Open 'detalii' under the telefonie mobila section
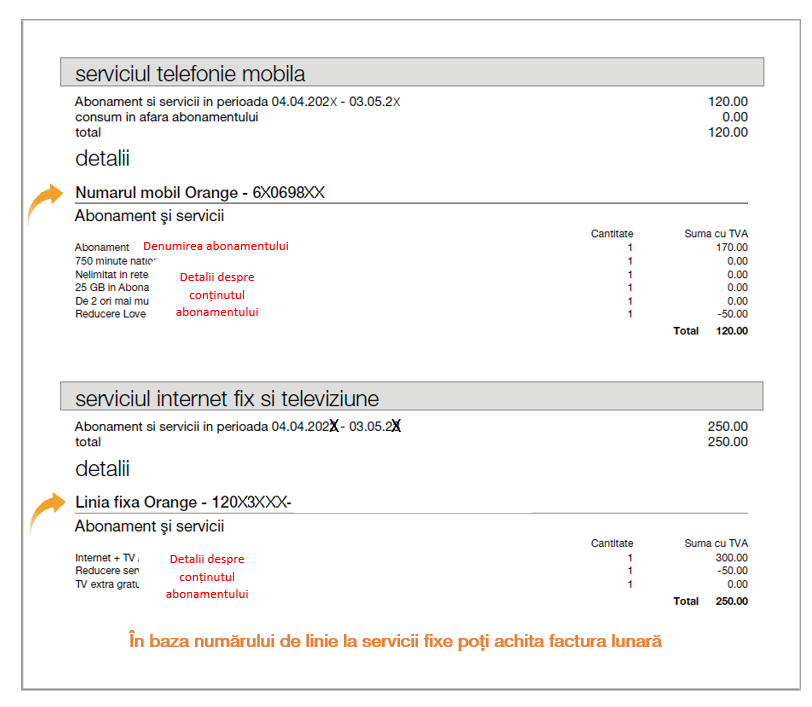Image resolution: width=812 pixels, height=707 pixels. tap(102, 158)
